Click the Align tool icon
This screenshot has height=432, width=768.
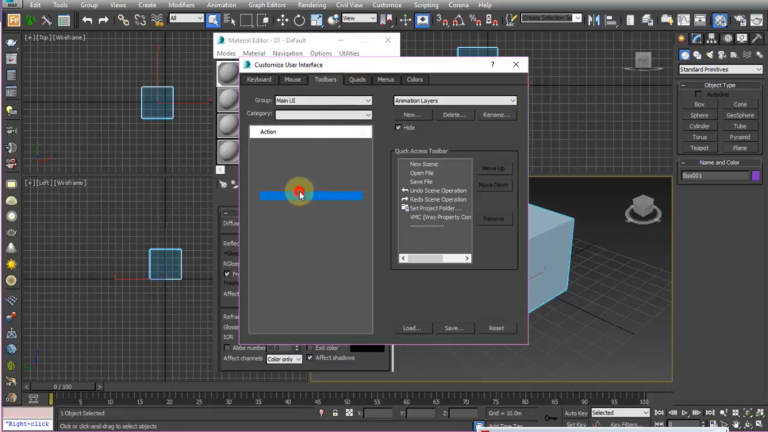(x=610, y=20)
